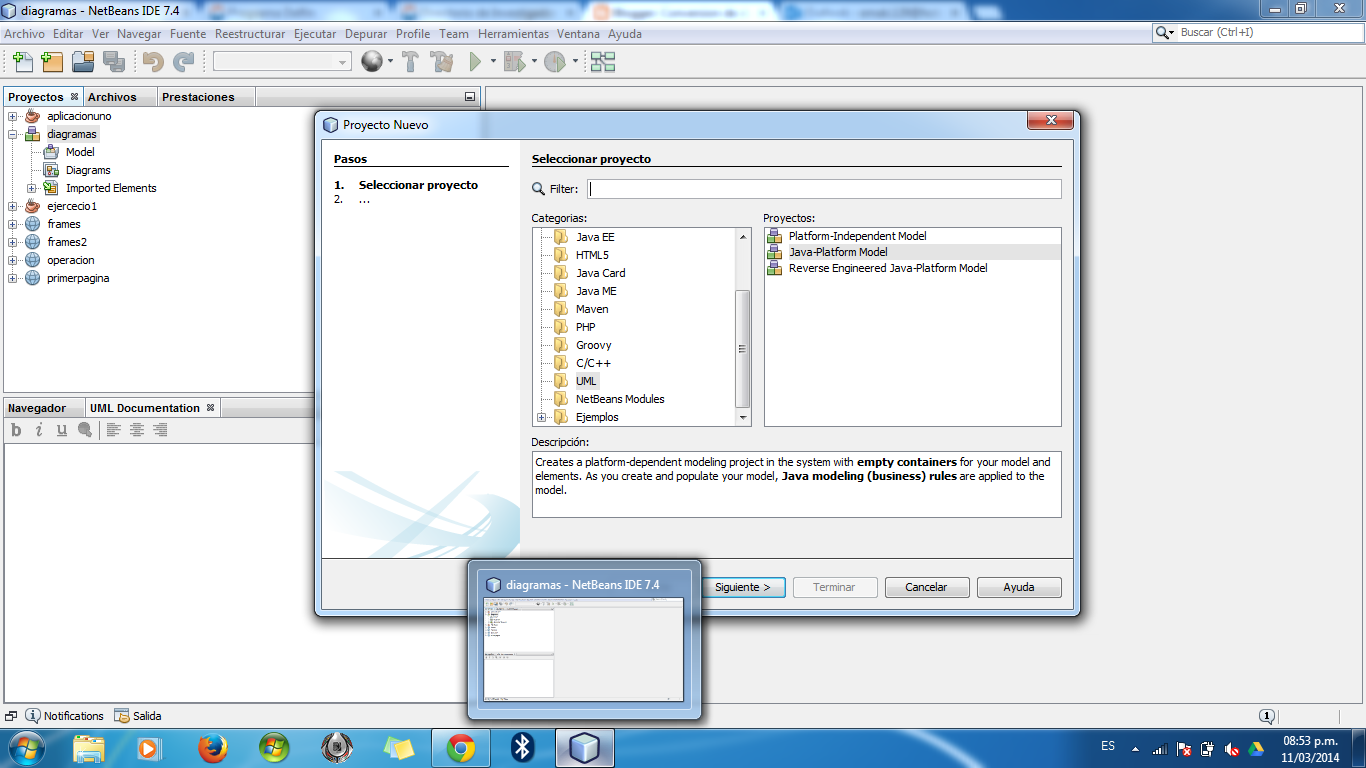Screen dimensions: 1366x768
Task: Open a file with the Open Project icon
Action: [84, 62]
